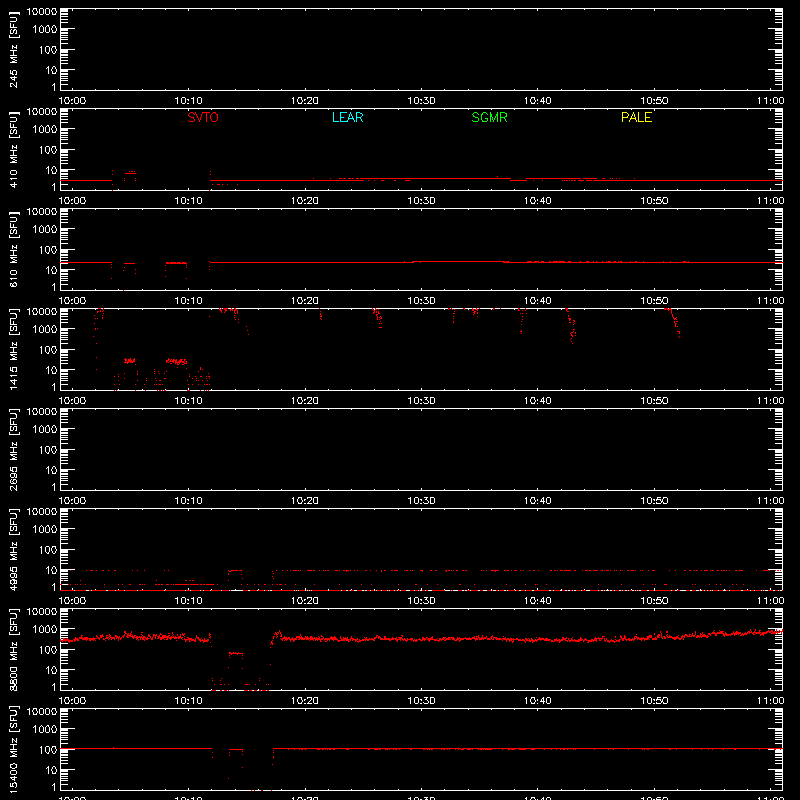
Task: Click 10:30 time label under 245 MHz panel
Action: tap(421, 101)
